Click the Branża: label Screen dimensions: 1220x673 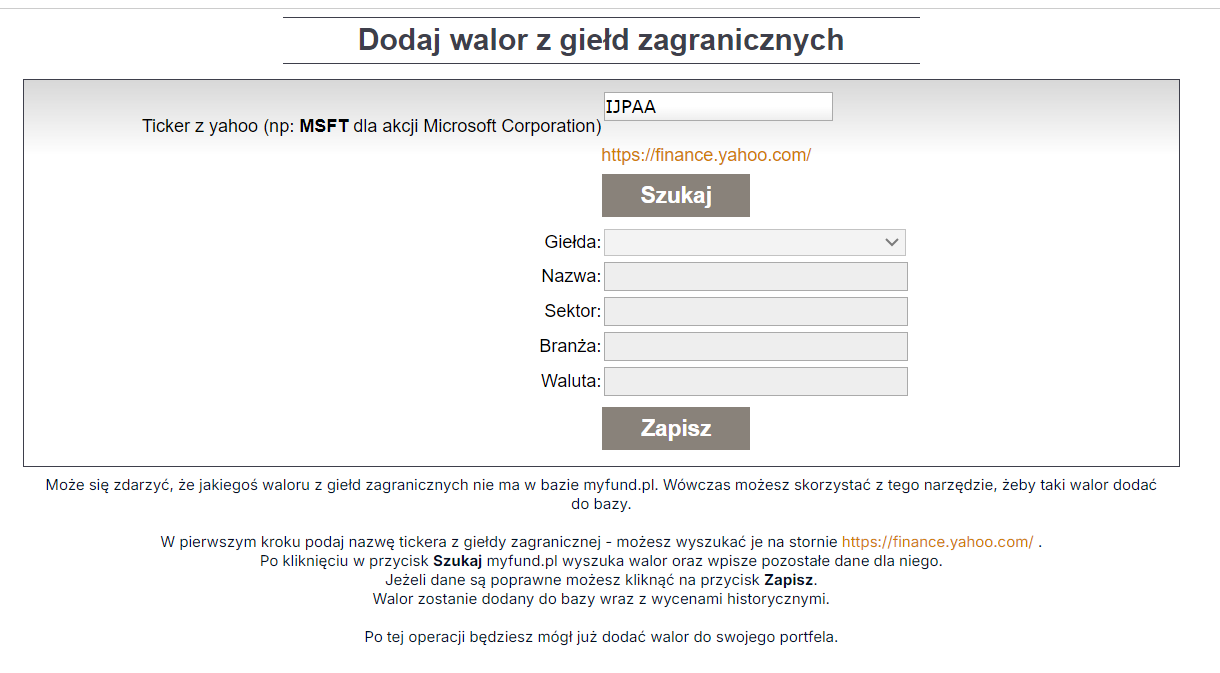[570, 346]
